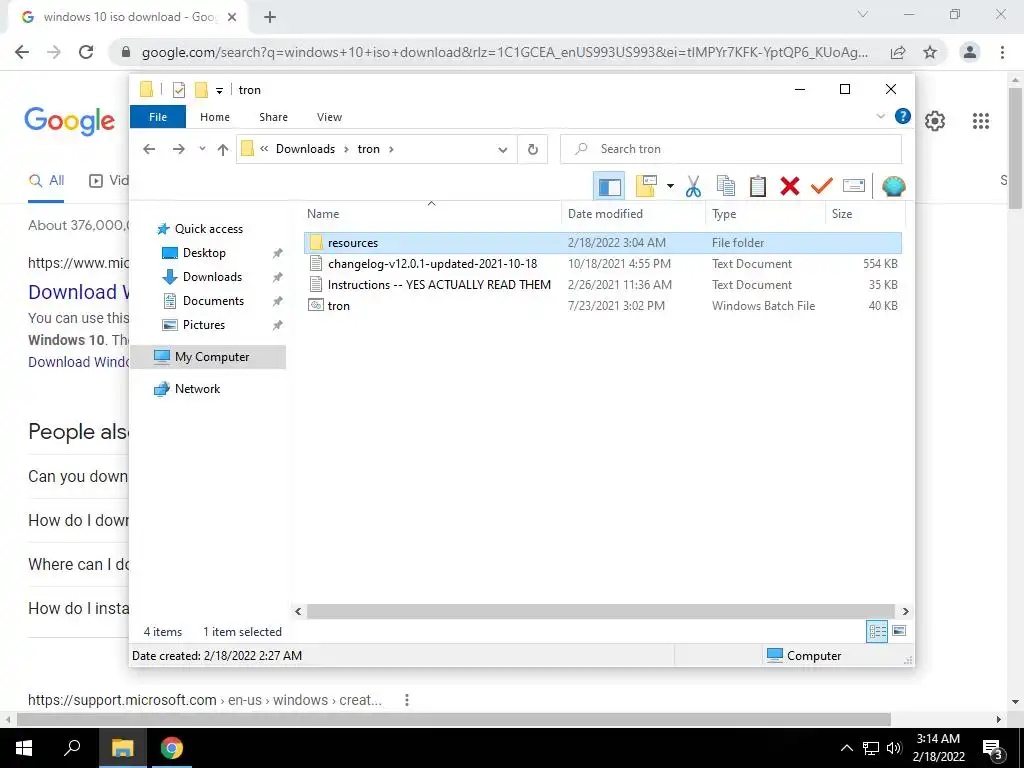Click the orange checkmark Properties icon
Image resolution: width=1024 pixels, height=768 pixels.
[822, 186]
